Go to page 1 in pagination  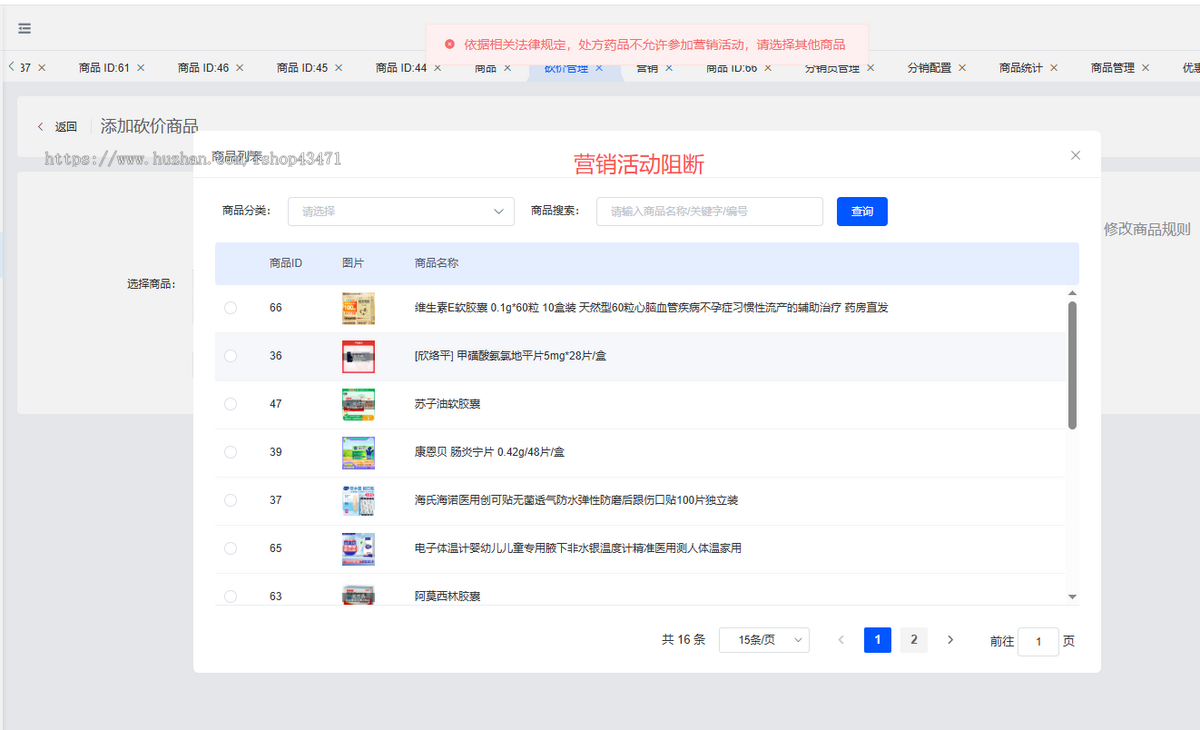tap(877, 640)
